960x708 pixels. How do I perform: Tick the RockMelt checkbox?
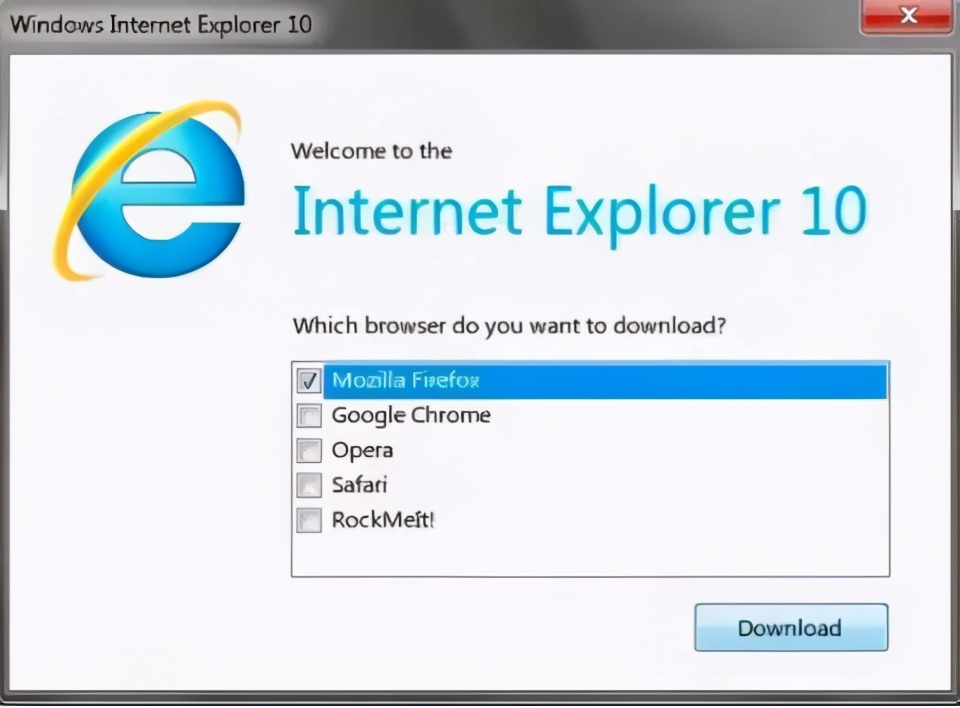coord(309,521)
